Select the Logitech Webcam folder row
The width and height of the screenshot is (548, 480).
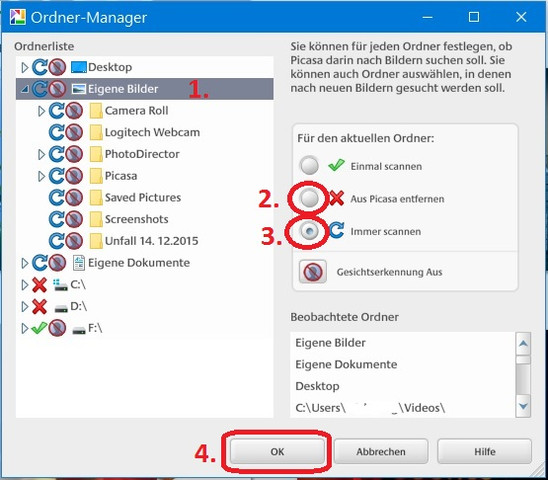144,132
